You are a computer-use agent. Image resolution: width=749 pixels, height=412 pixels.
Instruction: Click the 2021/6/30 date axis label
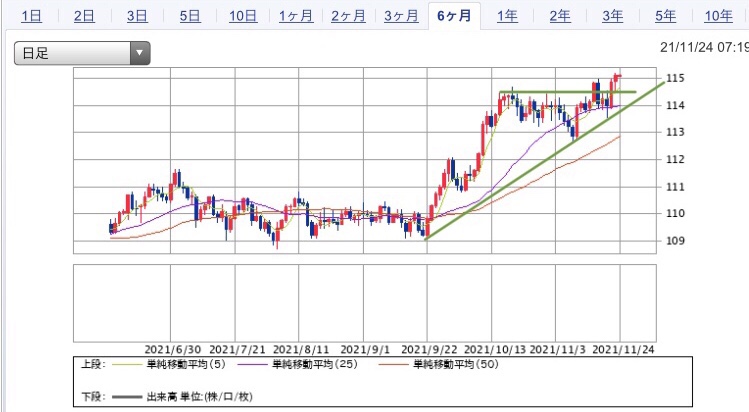pyautogui.click(x=172, y=349)
